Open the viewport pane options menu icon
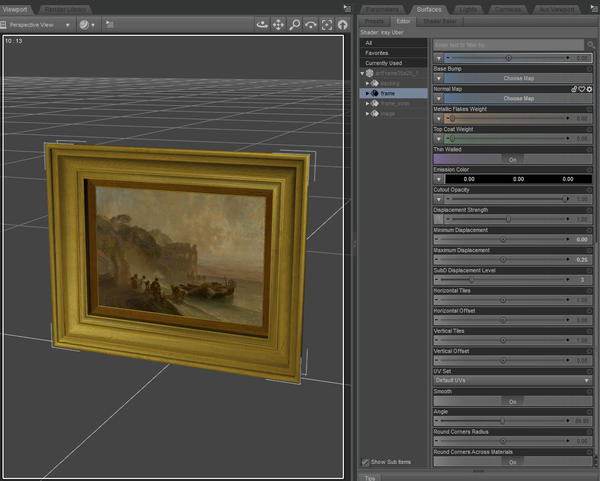This screenshot has height=481, width=600. tap(347, 8)
